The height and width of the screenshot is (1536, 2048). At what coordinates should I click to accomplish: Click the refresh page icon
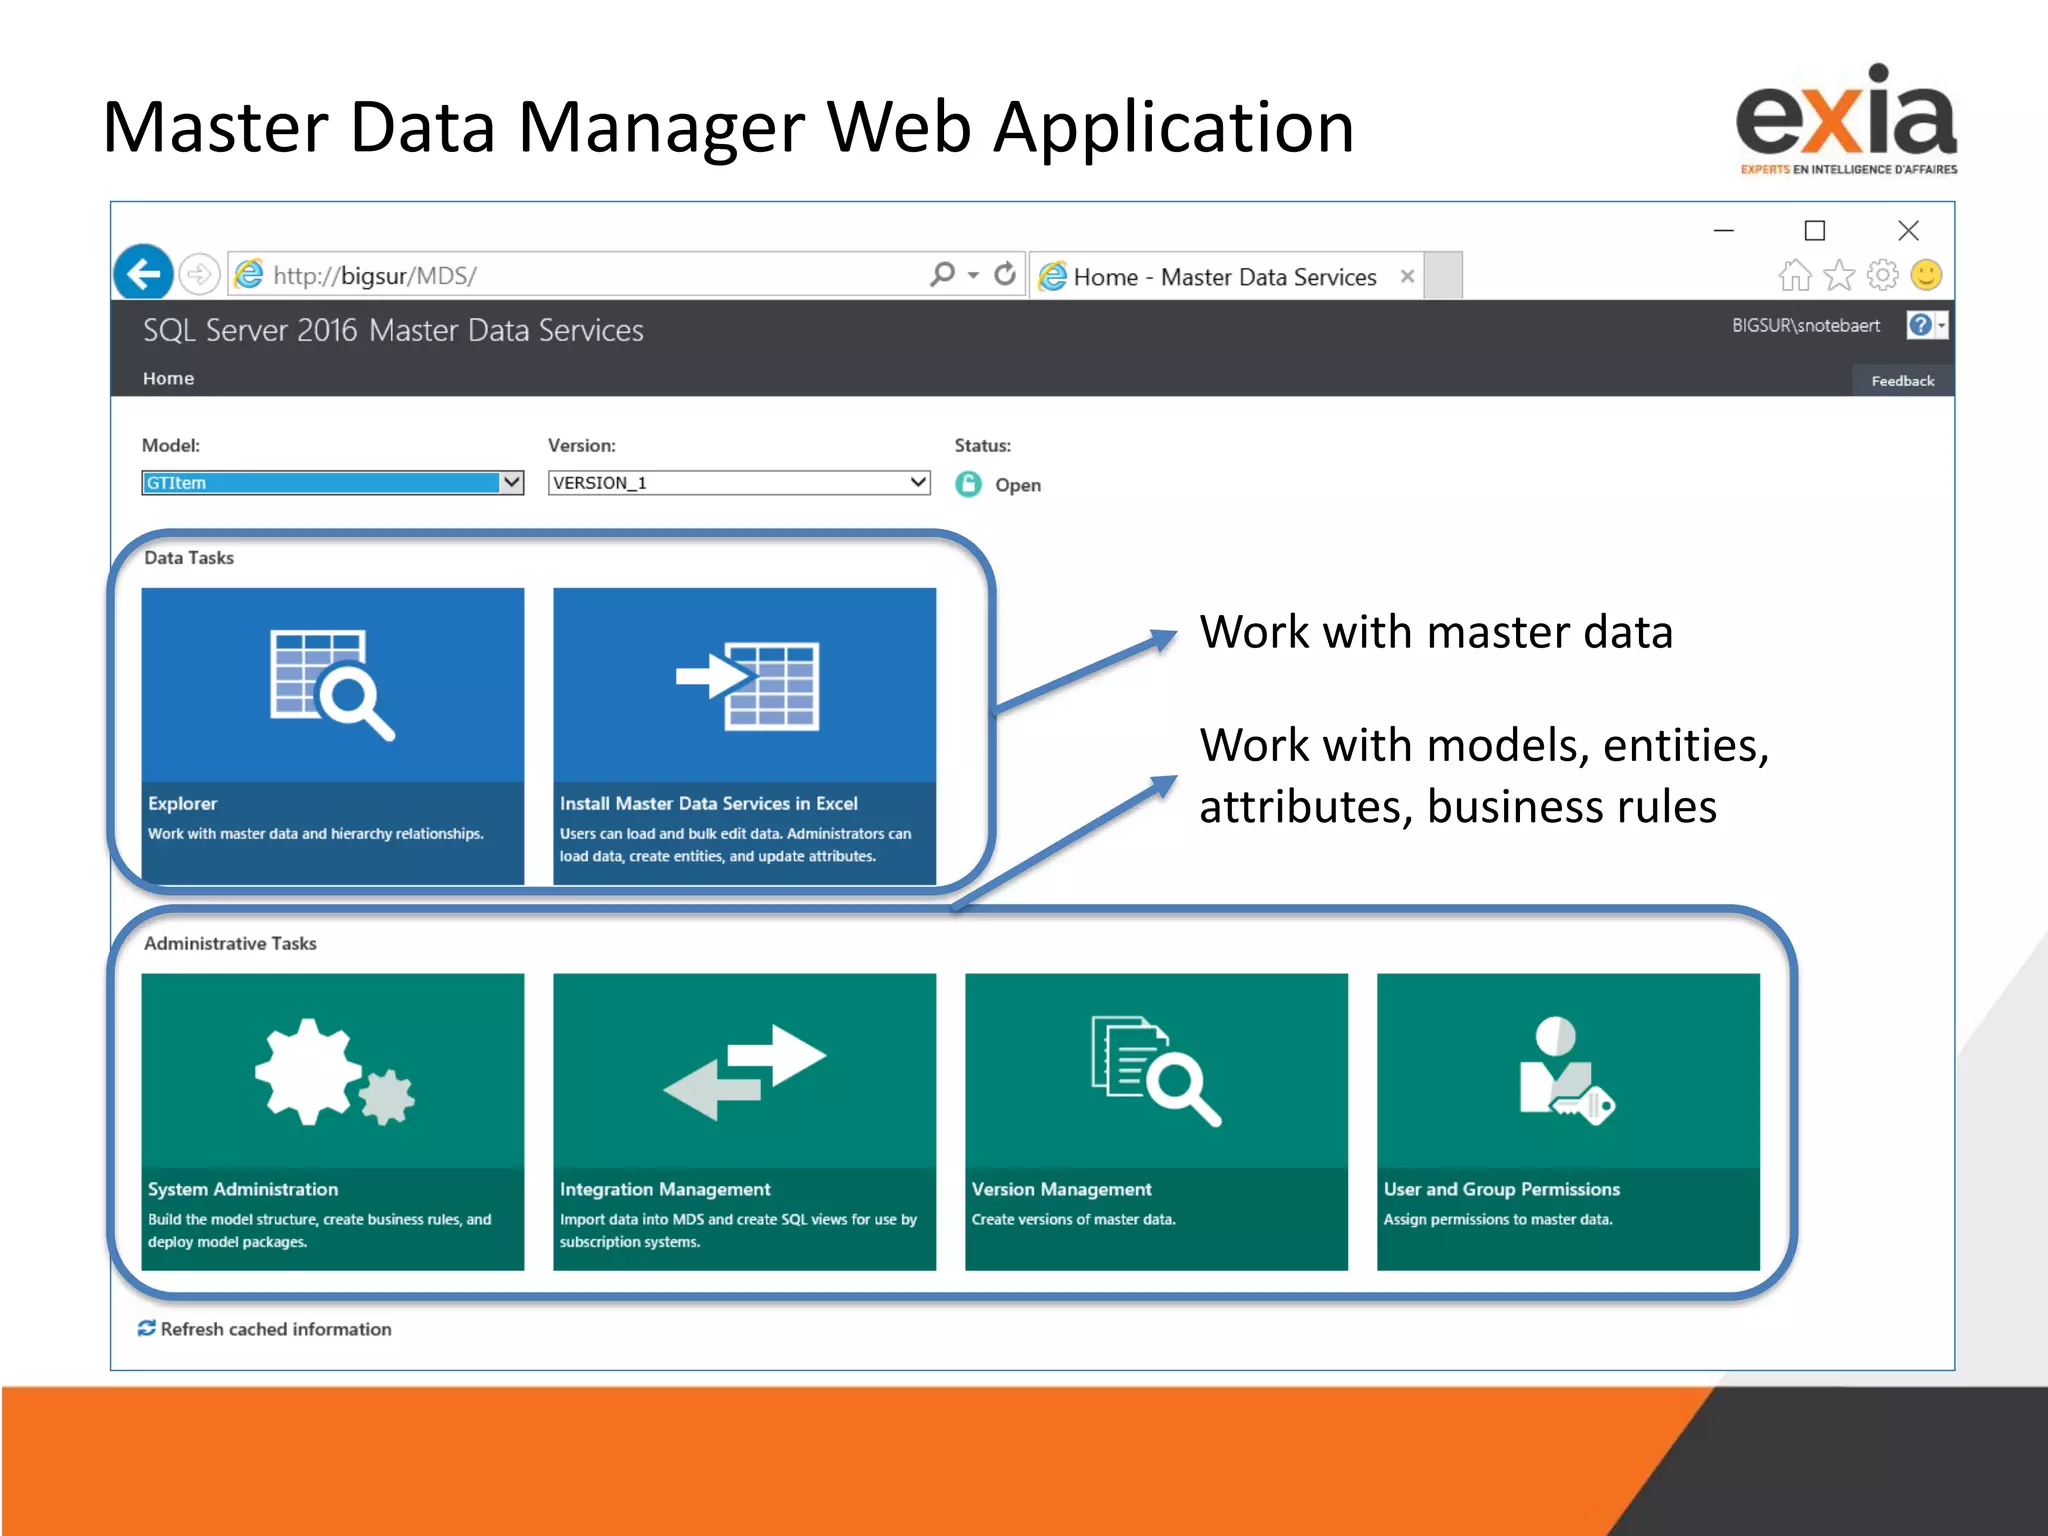(1005, 274)
